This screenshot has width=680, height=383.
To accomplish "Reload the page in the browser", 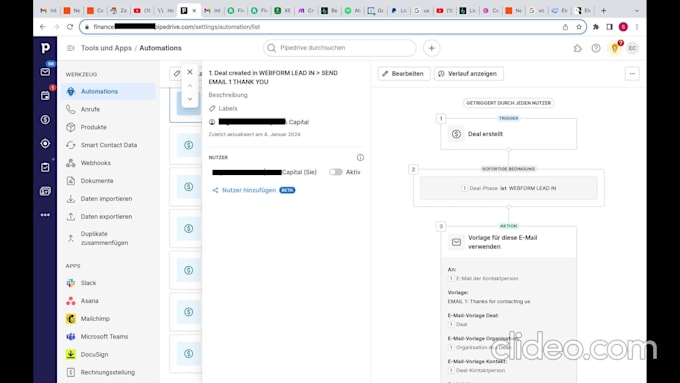I will point(70,27).
